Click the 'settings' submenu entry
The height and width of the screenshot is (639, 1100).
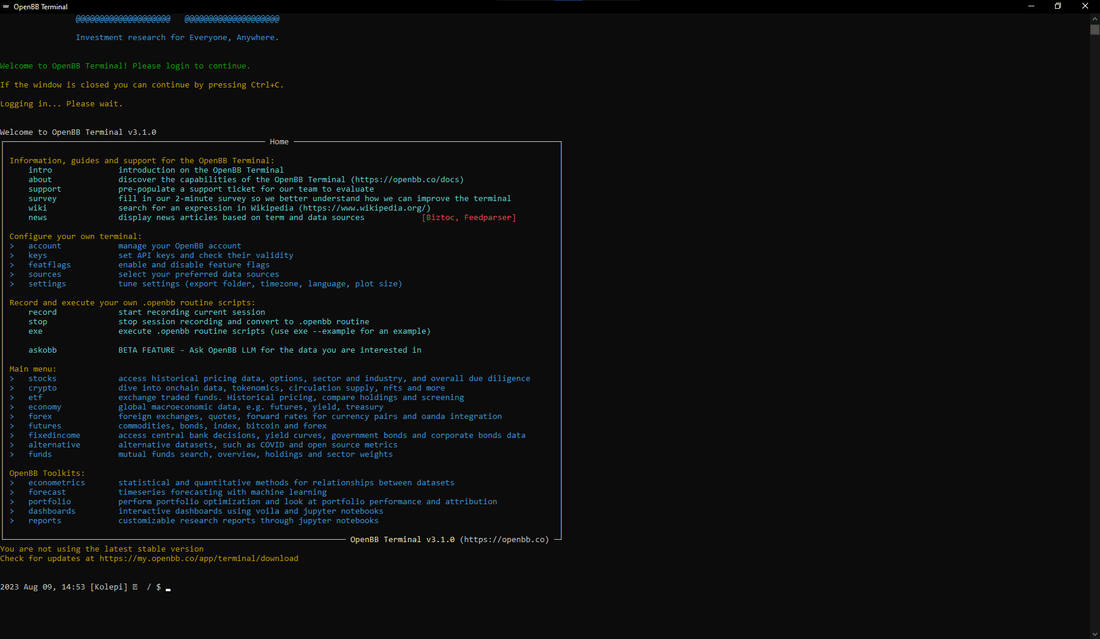(x=47, y=283)
